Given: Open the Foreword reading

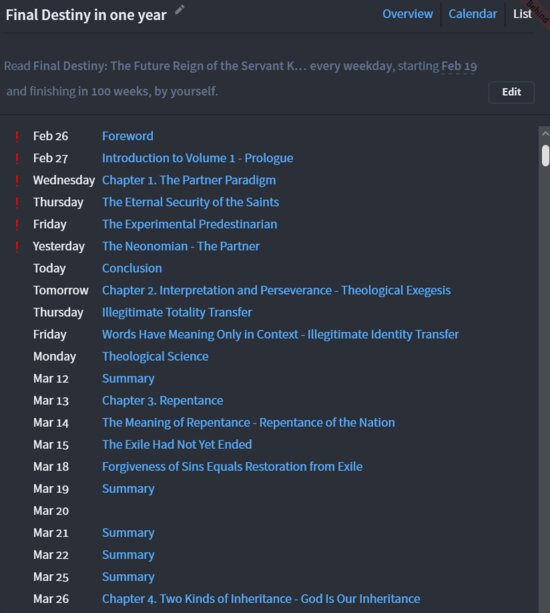Looking at the screenshot, I should 127,136.
